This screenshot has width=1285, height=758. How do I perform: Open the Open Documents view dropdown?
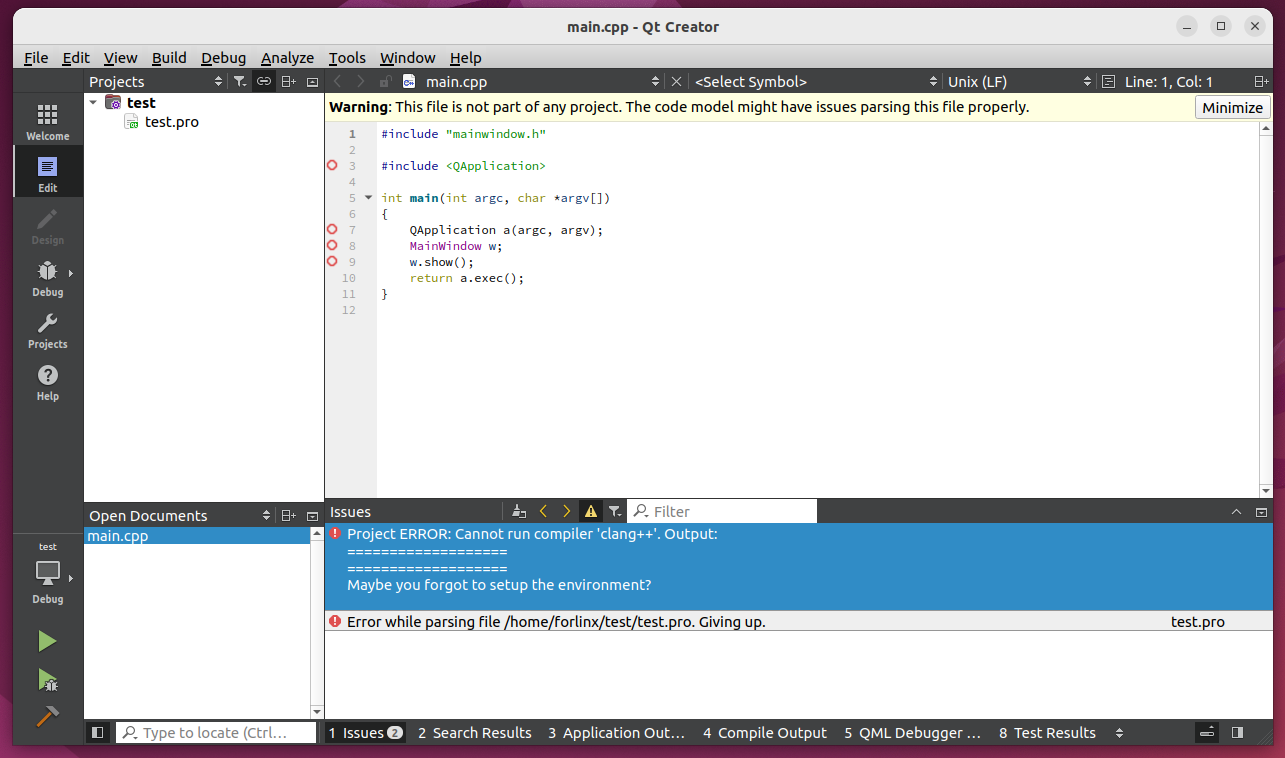point(179,516)
